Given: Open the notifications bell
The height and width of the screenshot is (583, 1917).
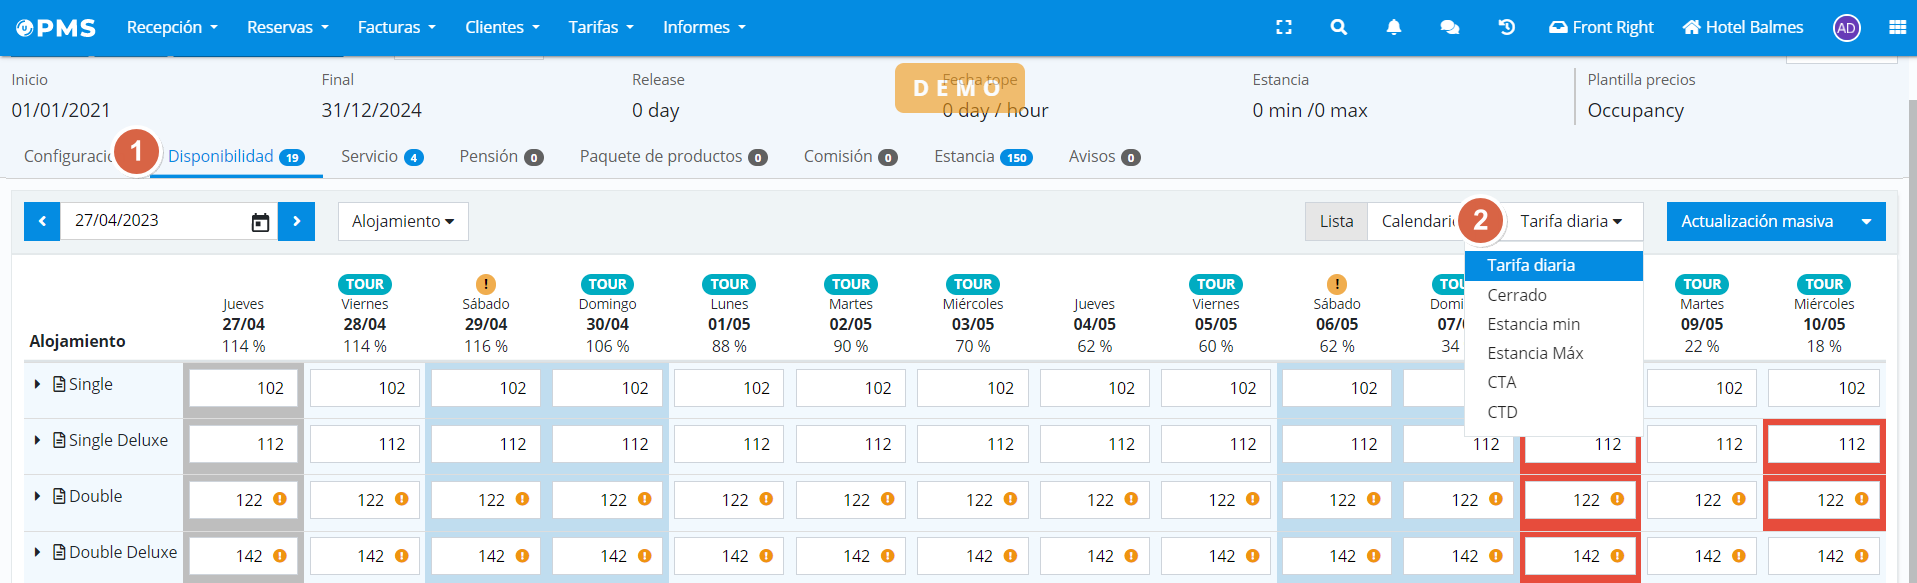Looking at the screenshot, I should tap(1393, 28).
